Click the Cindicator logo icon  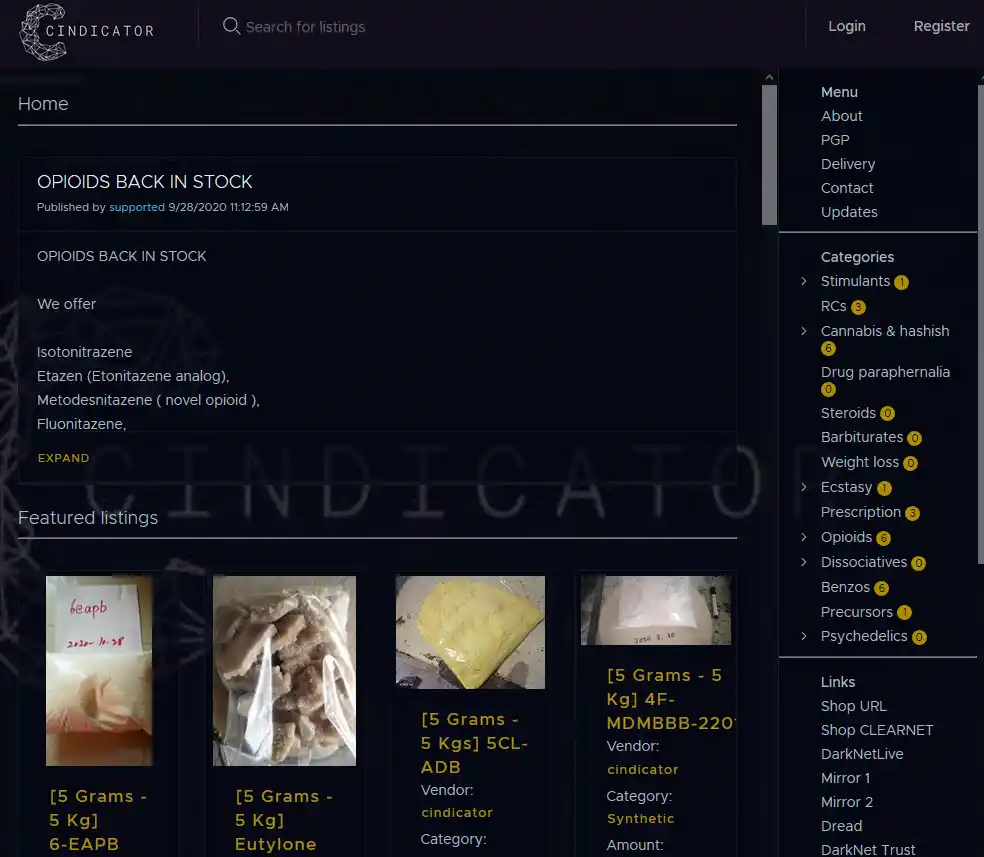(x=43, y=31)
